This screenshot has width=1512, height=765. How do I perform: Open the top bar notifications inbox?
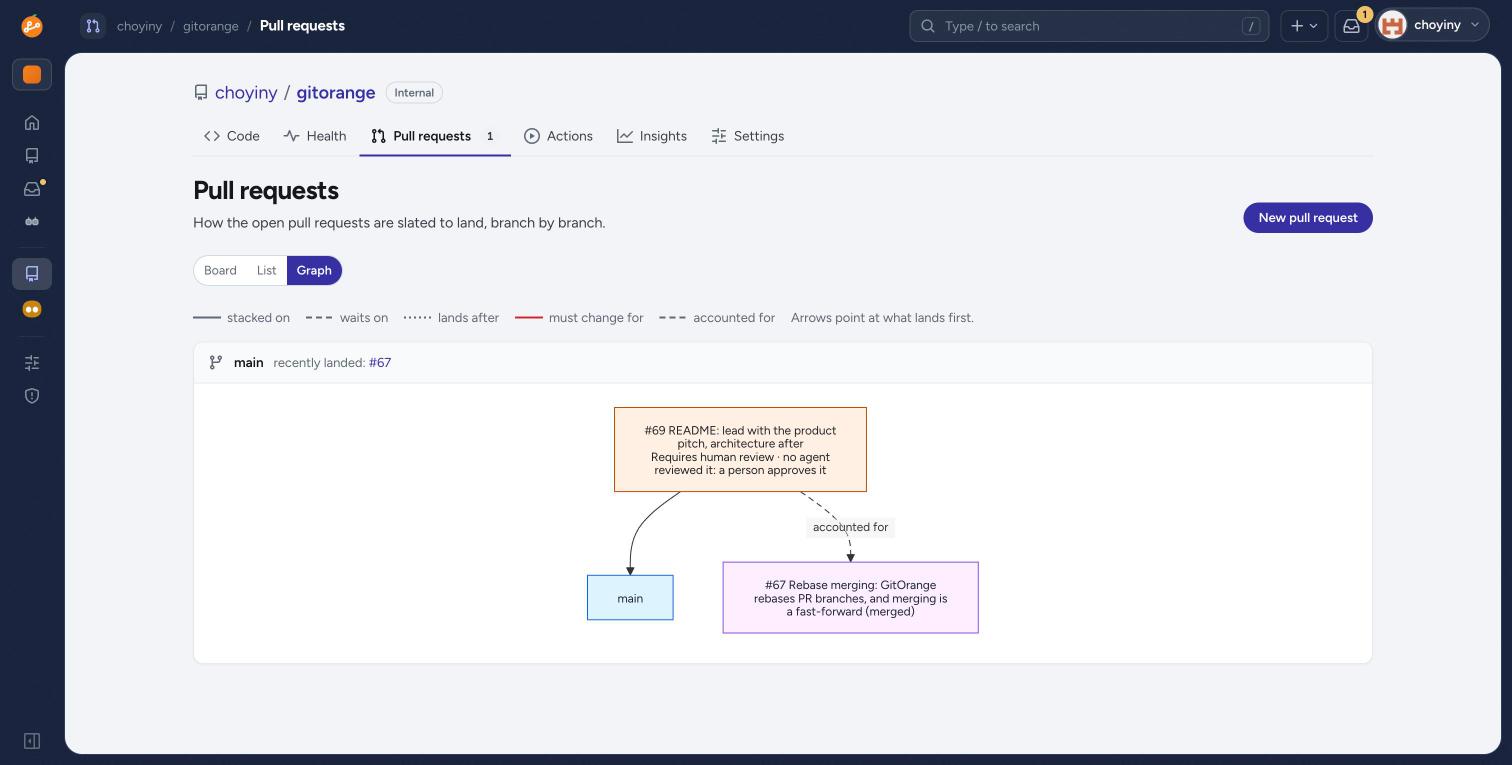coord(1351,26)
